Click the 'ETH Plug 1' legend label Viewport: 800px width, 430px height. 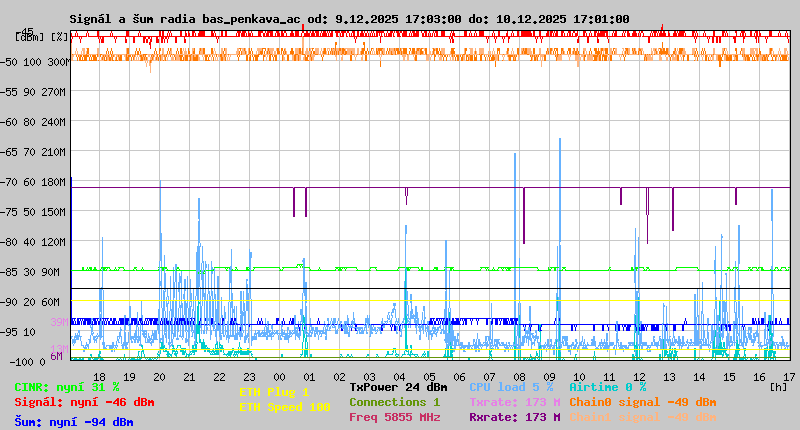274,392
